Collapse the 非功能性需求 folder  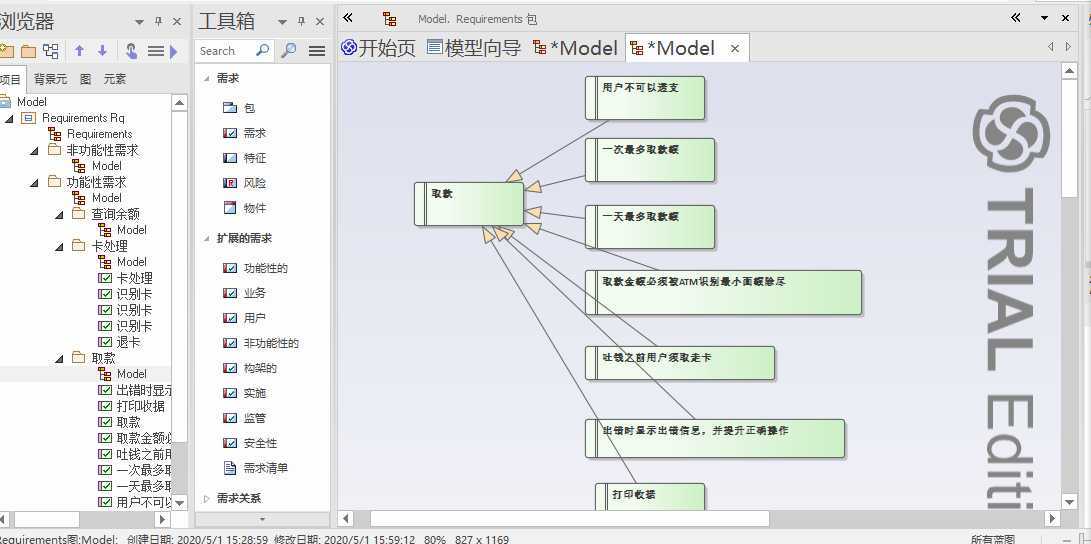click(35, 150)
